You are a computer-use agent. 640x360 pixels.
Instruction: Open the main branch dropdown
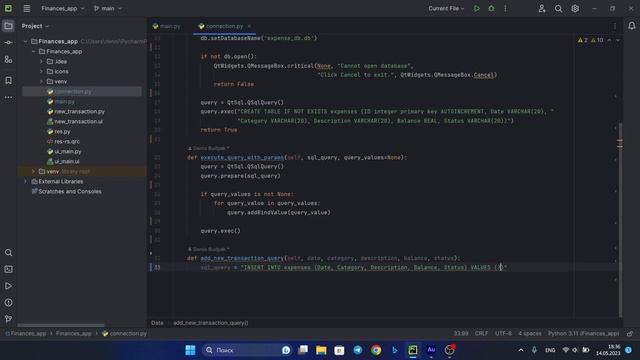[x=108, y=8]
